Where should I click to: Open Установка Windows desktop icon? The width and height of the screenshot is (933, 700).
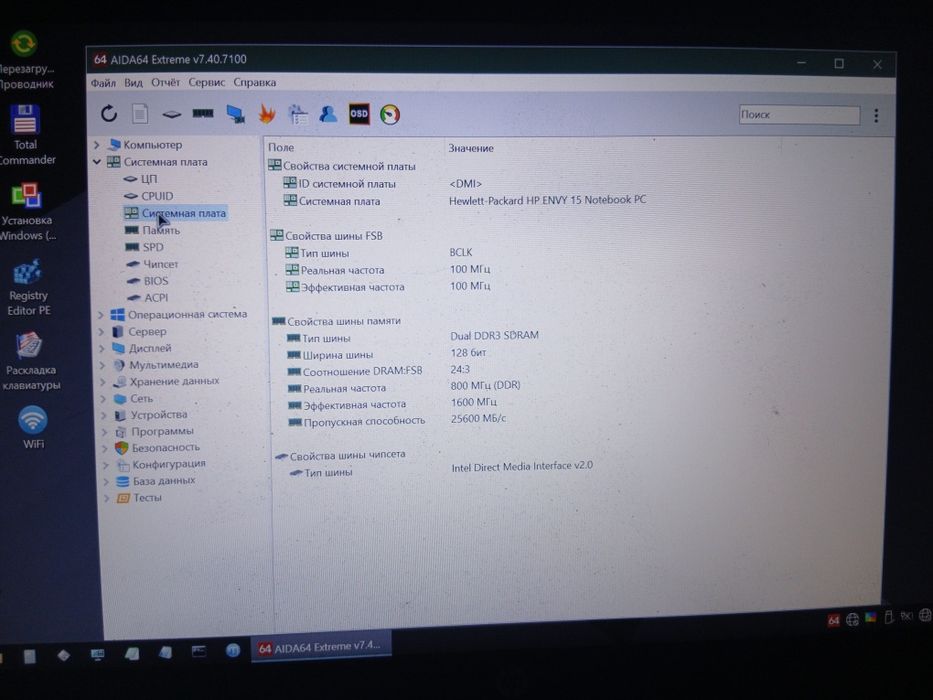27,212
